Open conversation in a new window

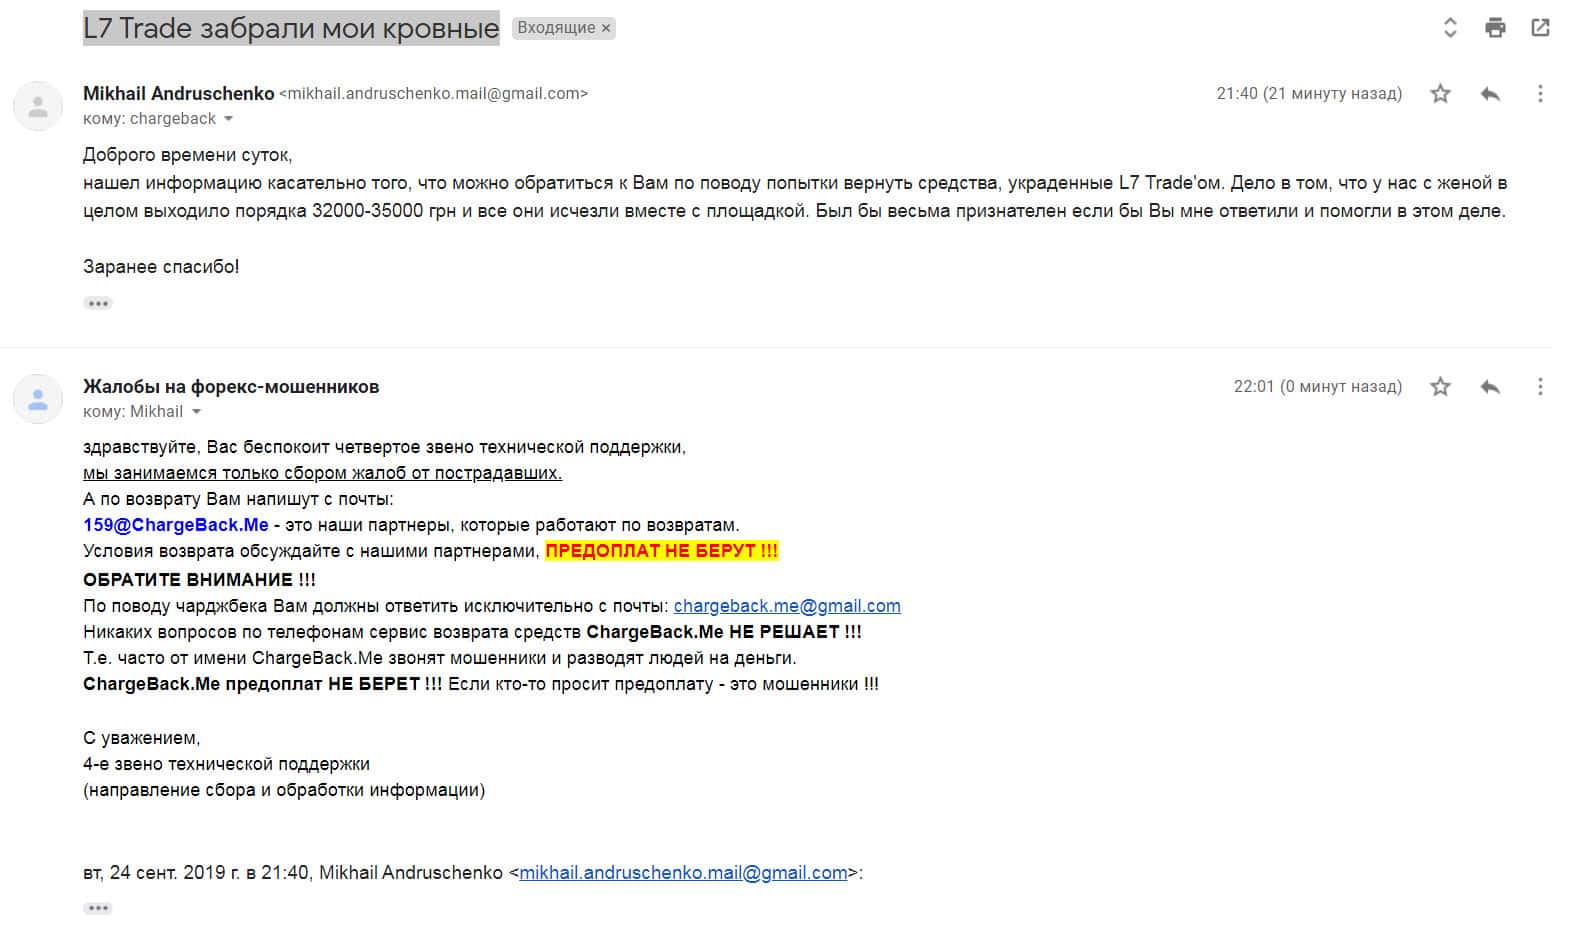coord(1540,28)
